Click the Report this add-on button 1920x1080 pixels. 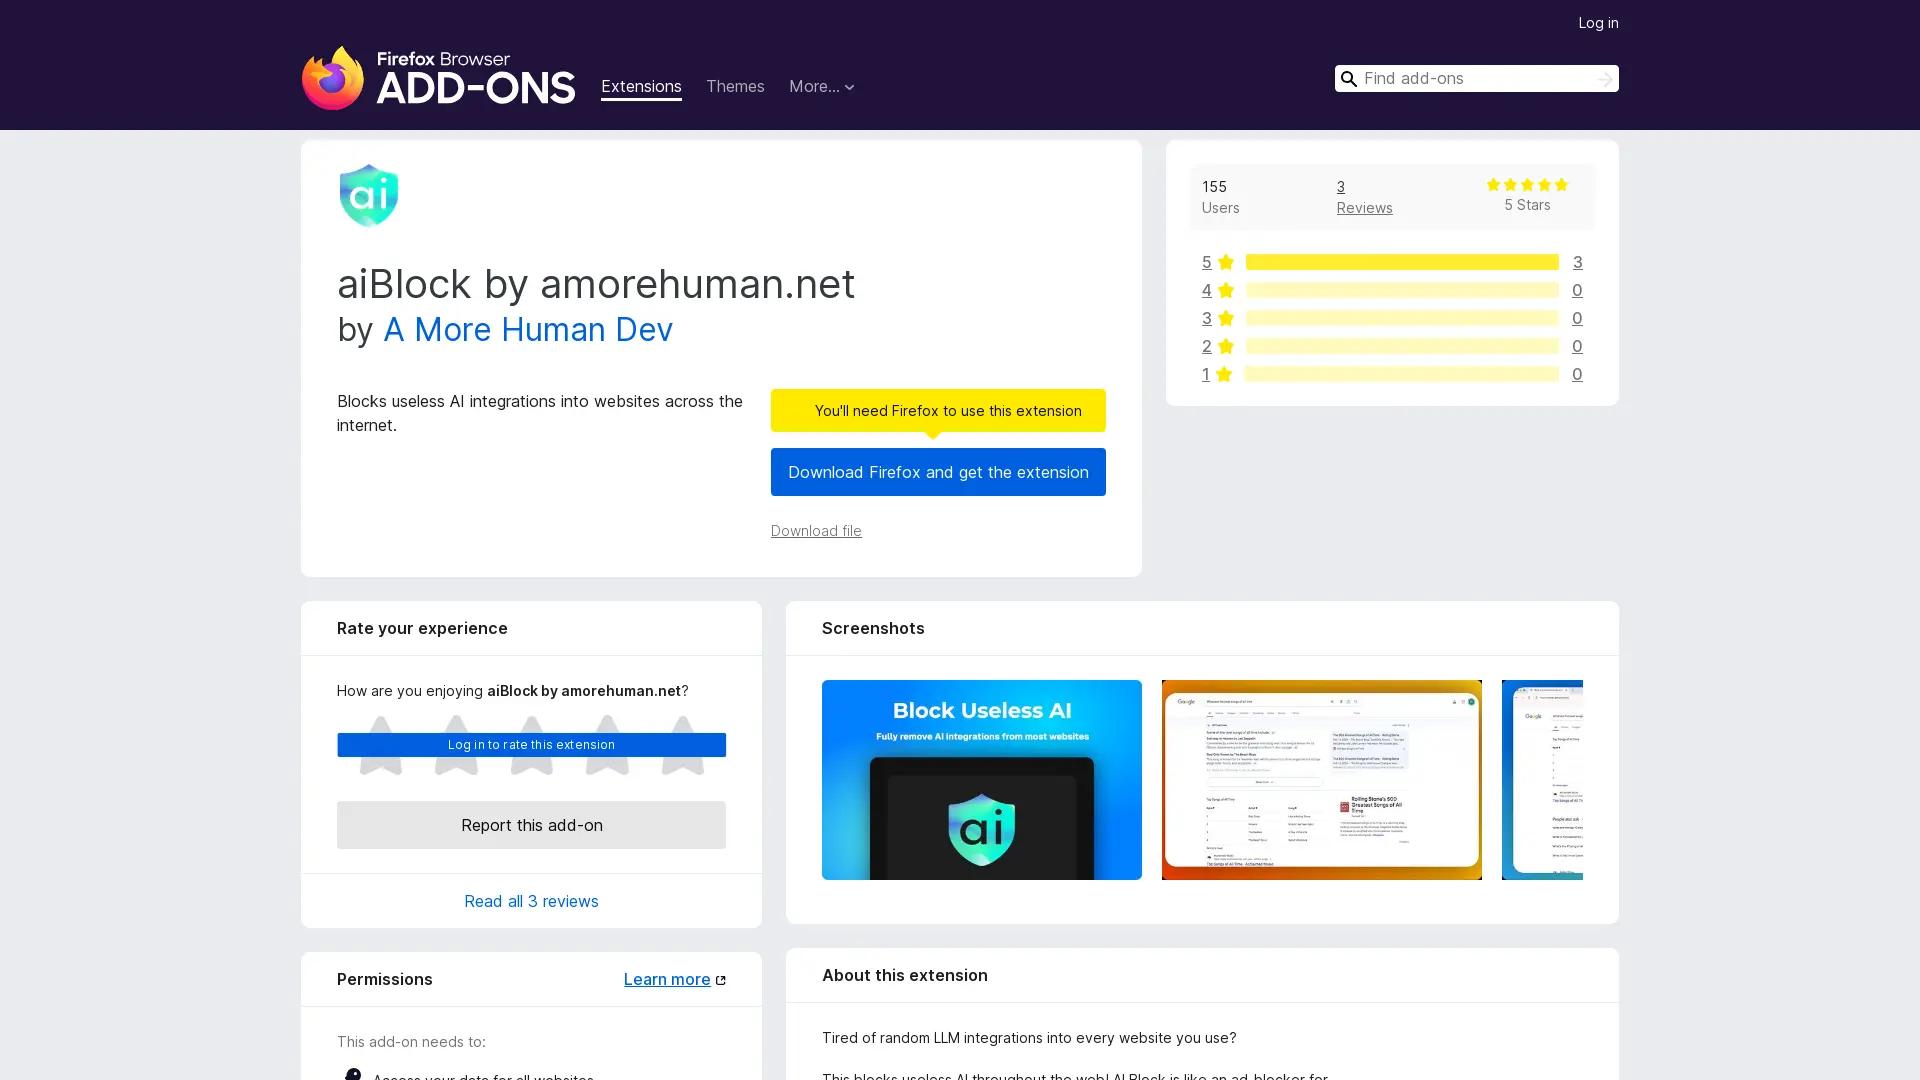point(531,825)
